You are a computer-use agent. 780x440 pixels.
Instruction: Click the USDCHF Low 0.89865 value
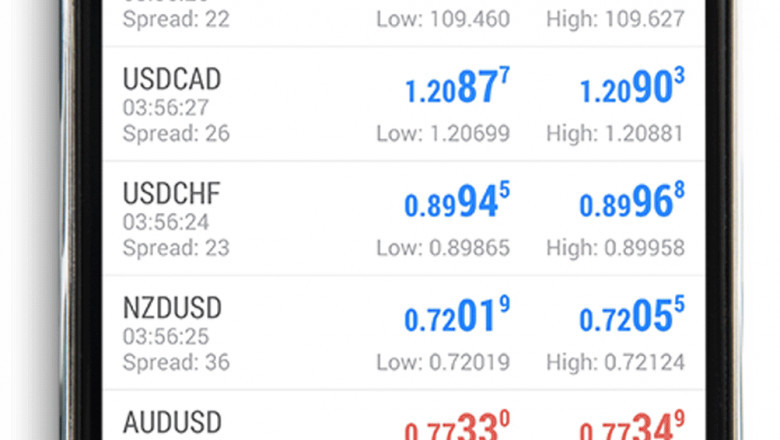[443, 248]
